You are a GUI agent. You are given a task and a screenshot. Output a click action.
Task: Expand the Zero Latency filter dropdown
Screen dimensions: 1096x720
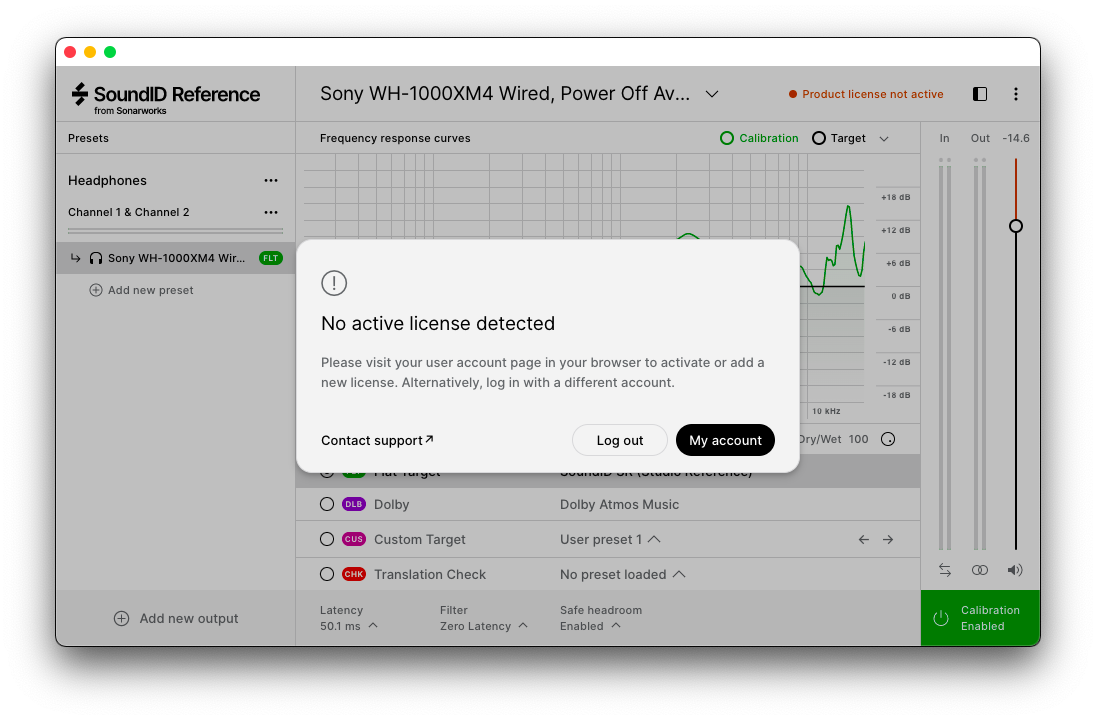tap(484, 626)
